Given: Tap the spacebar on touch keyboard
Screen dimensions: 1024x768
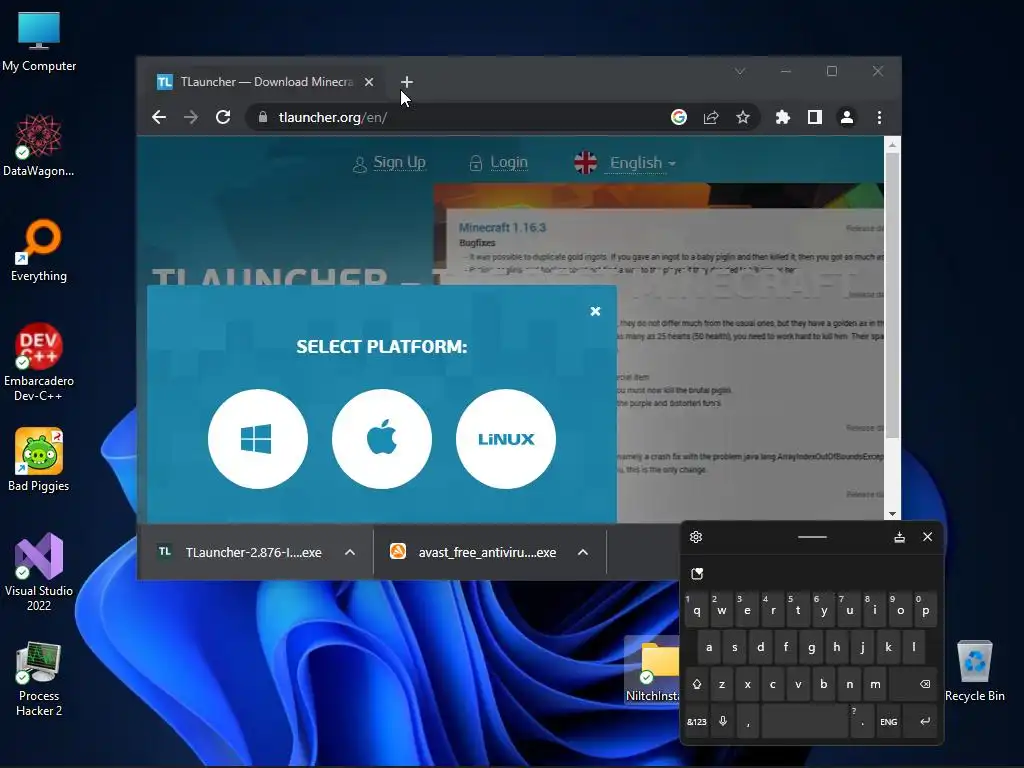Looking at the screenshot, I should [805, 721].
